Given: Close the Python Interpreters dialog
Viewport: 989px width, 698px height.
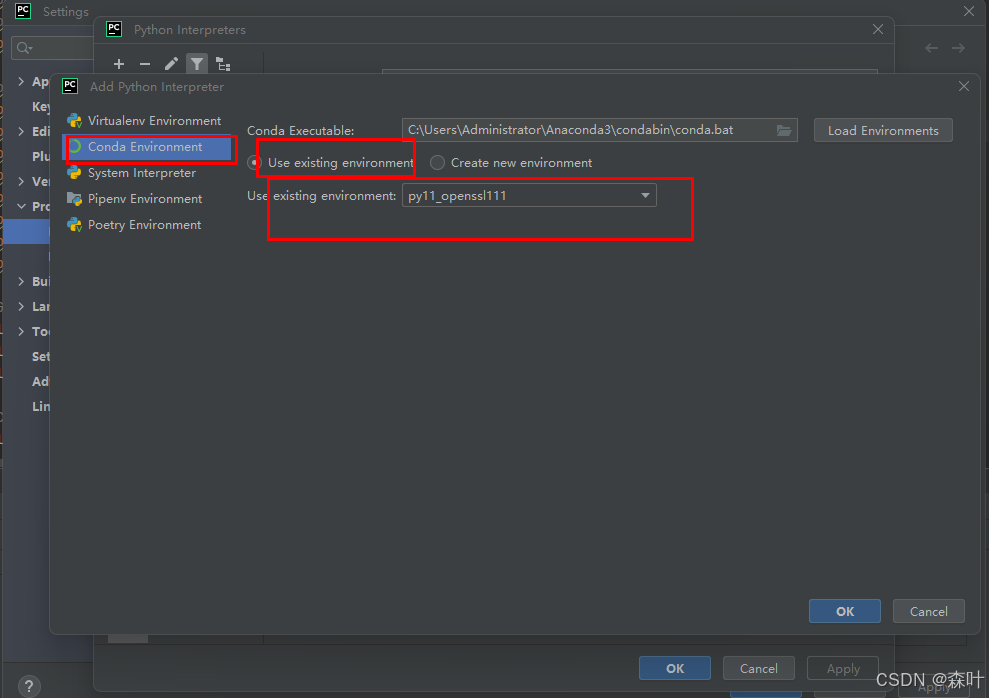Looking at the screenshot, I should (x=877, y=30).
